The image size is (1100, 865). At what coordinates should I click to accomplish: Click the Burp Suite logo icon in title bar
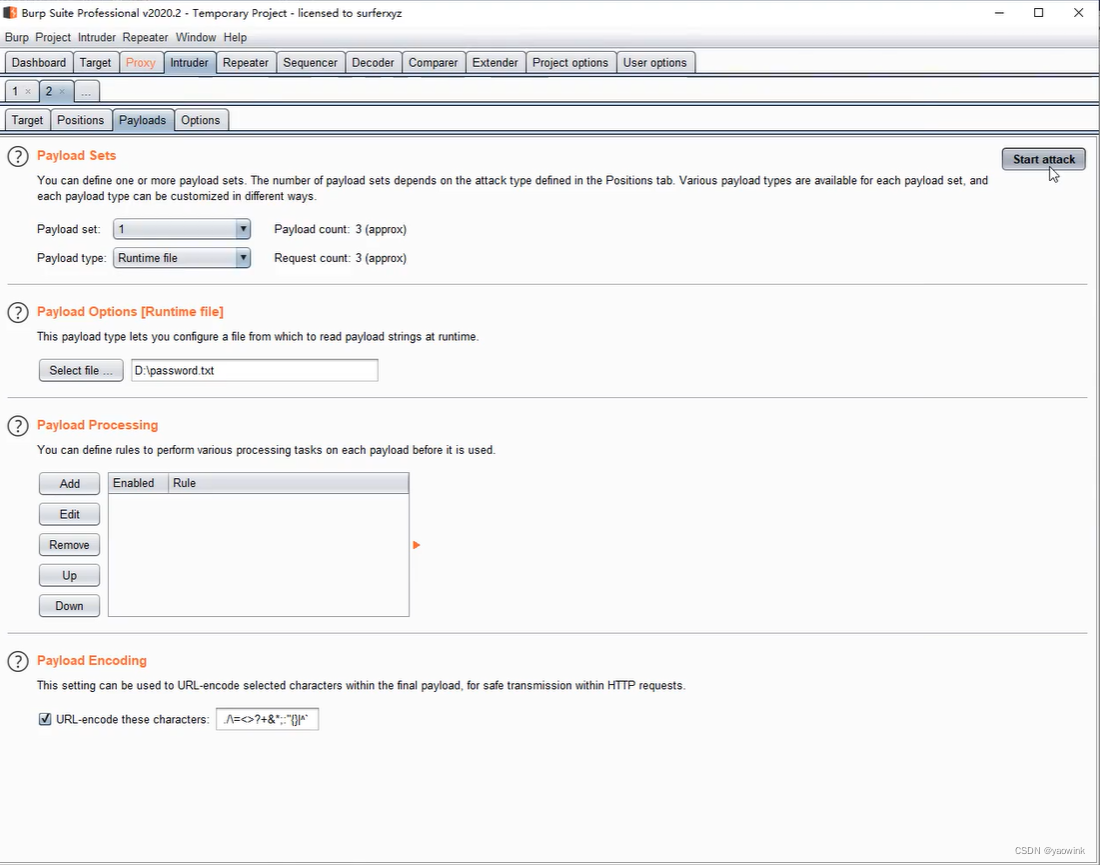tap(10, 13)
